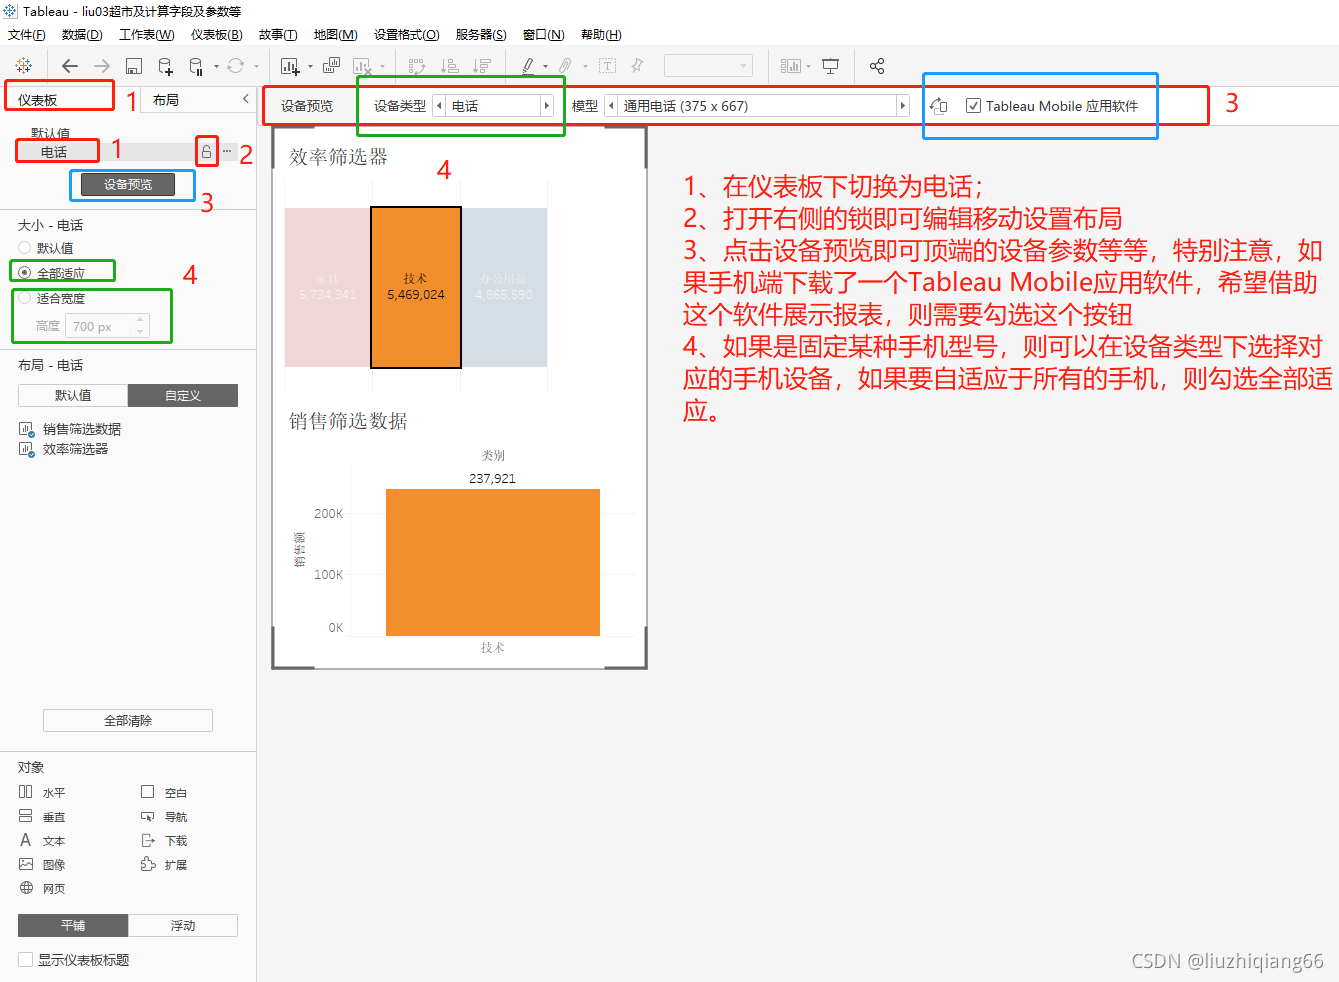Screen dimensions: 1339x982
Task: Click the rotate device orientation icon
Action: [938, 106]
